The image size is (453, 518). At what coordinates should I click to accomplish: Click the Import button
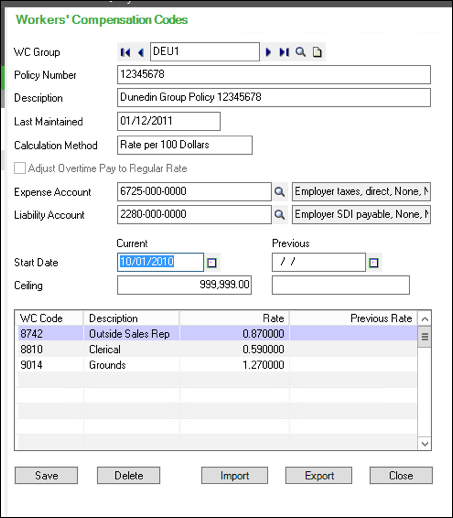tap(234, 475)
